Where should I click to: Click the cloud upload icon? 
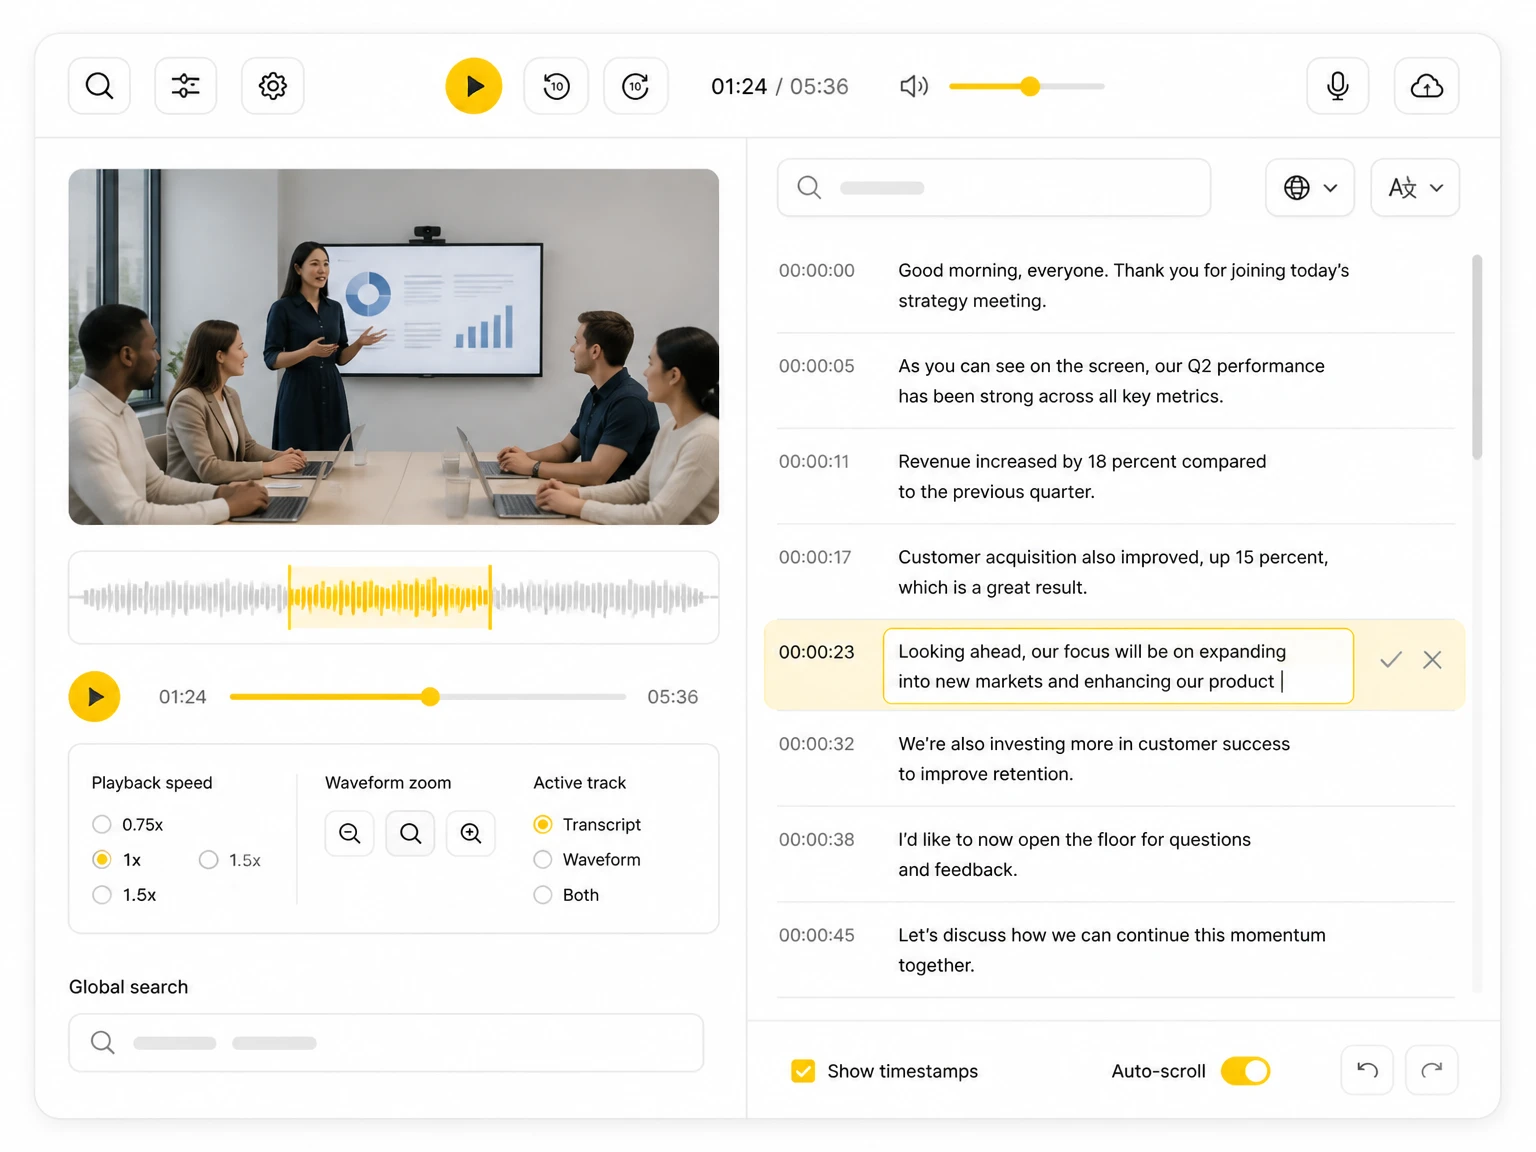[1427, 86]
